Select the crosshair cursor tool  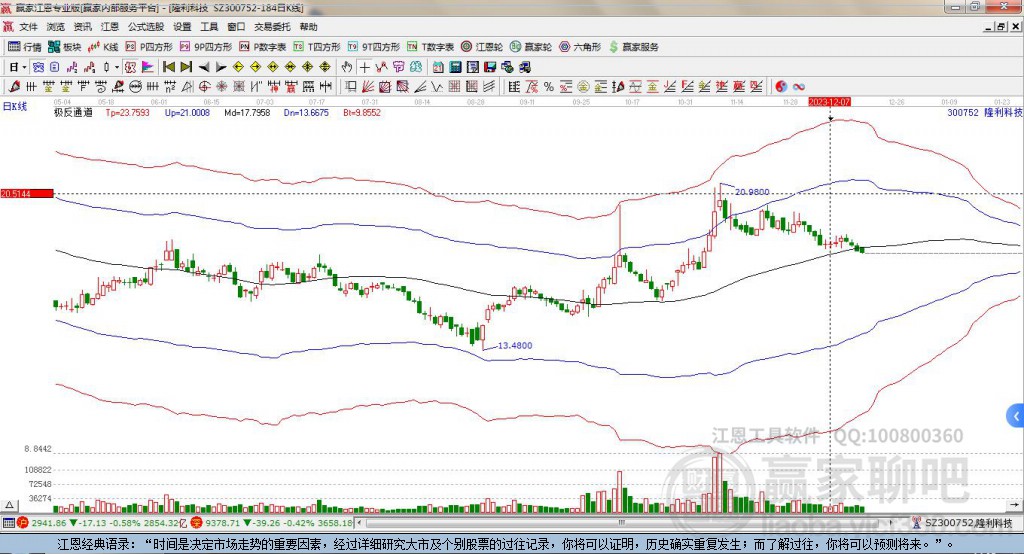364,67
